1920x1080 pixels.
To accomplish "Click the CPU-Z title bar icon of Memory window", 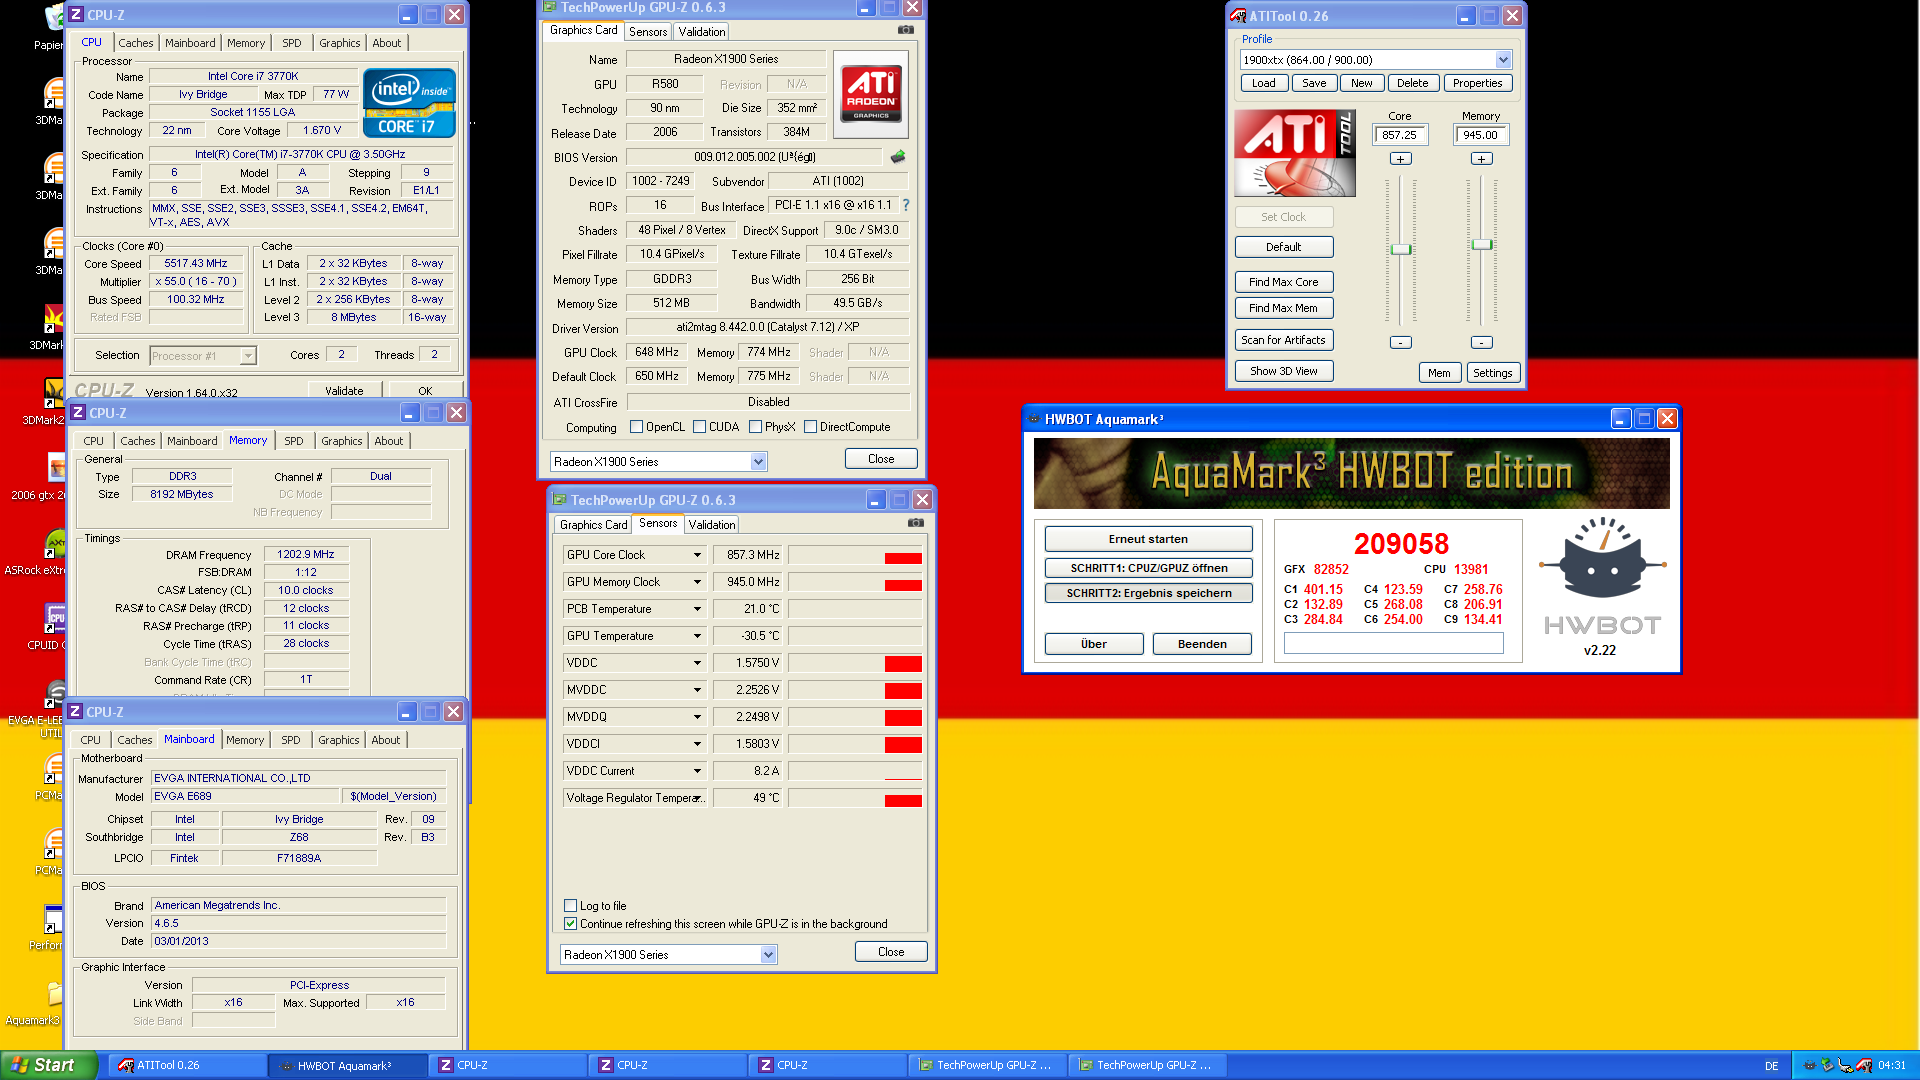I will point(78,412).
